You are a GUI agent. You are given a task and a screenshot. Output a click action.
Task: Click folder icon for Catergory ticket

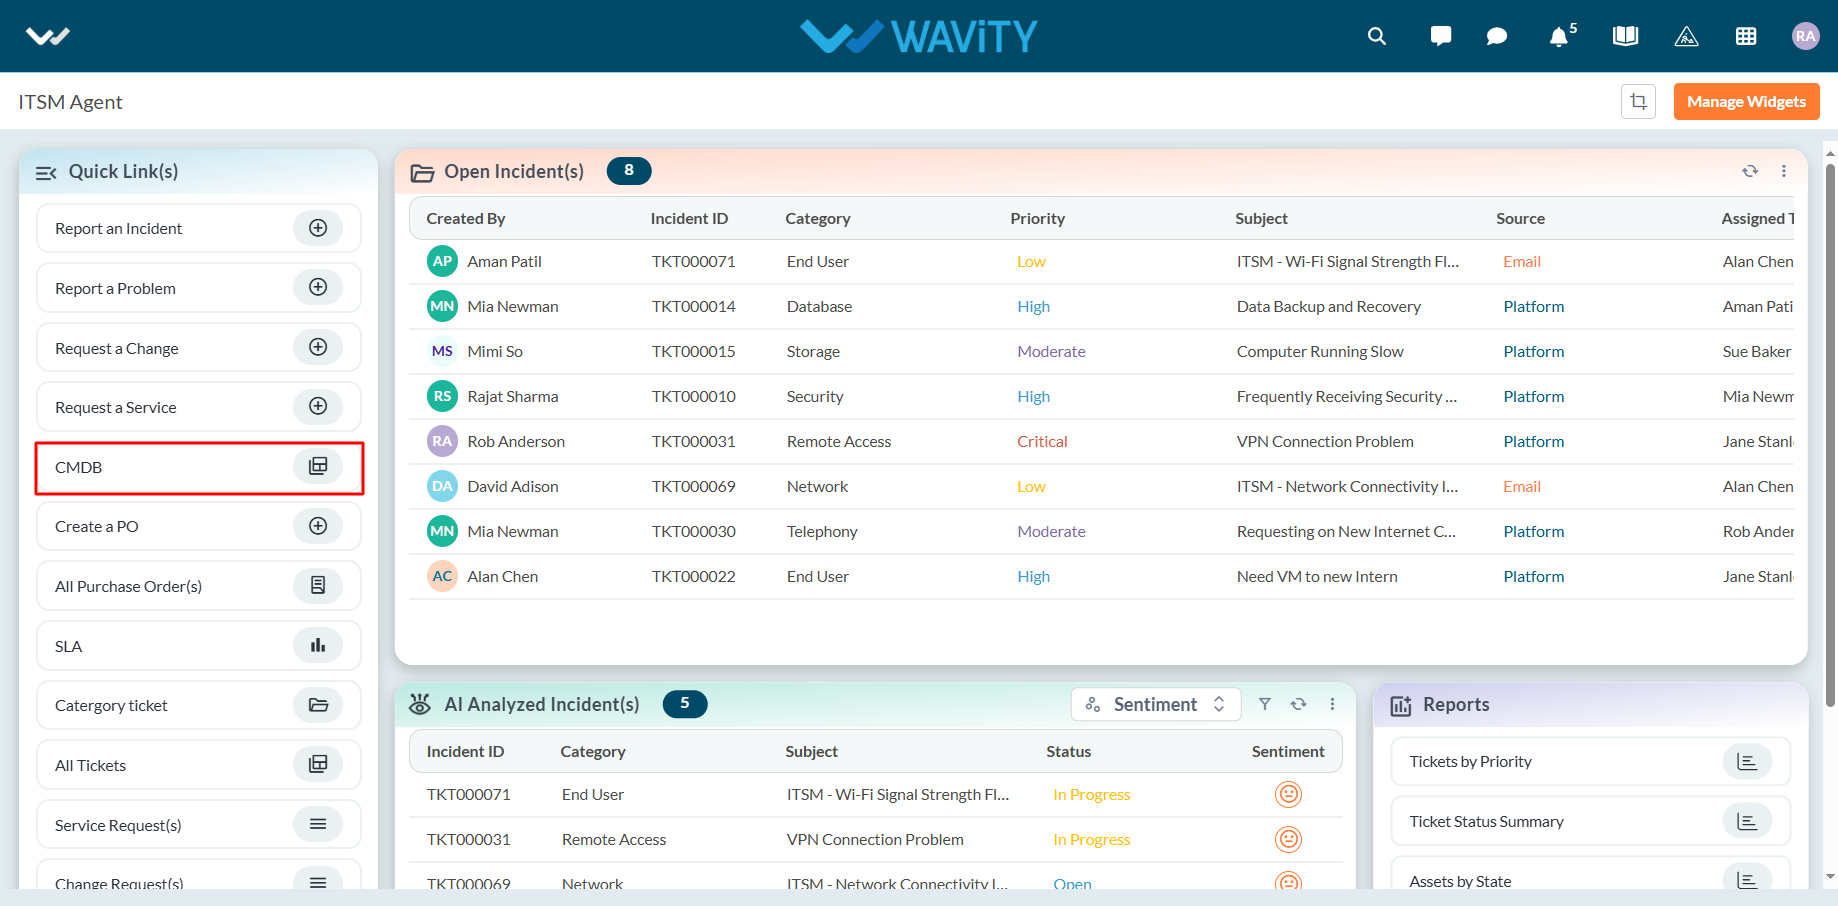point(318,705)
